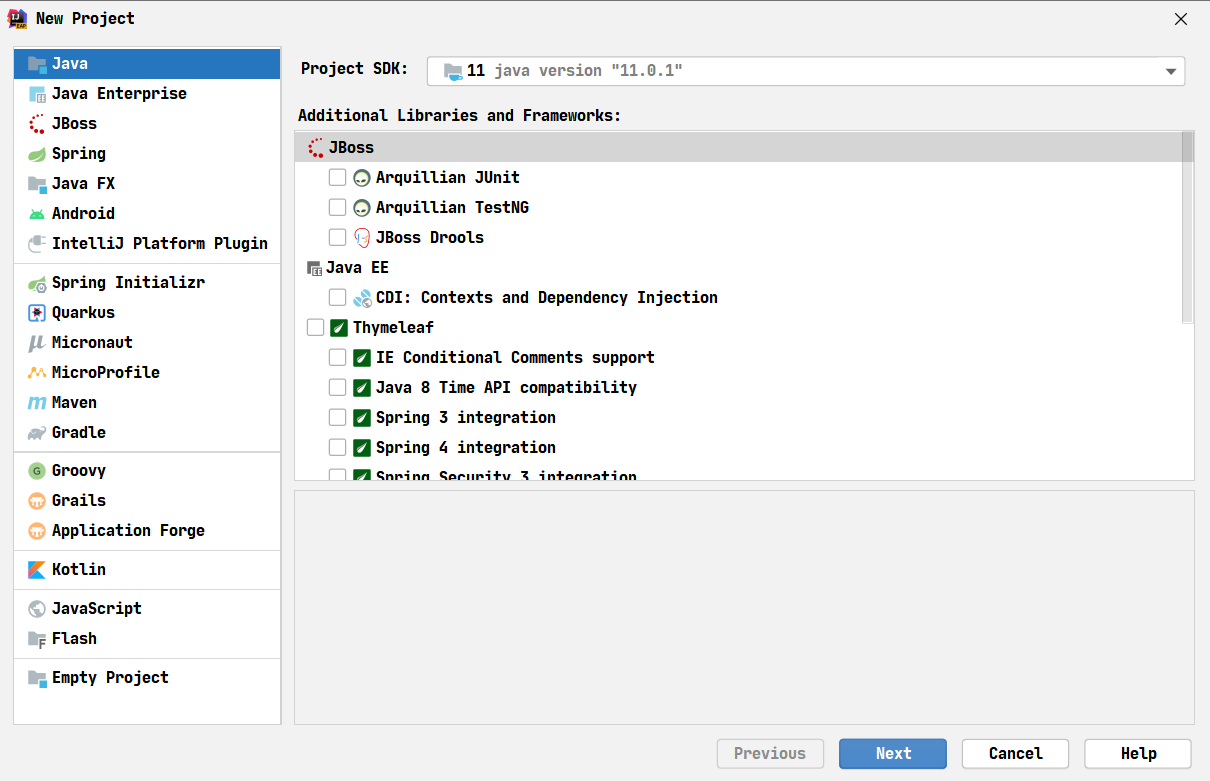The height and width of the screenshot is (781, 1210).
Task: Enable the Spring 3 integration checkbox
Action: coord(338,418)
